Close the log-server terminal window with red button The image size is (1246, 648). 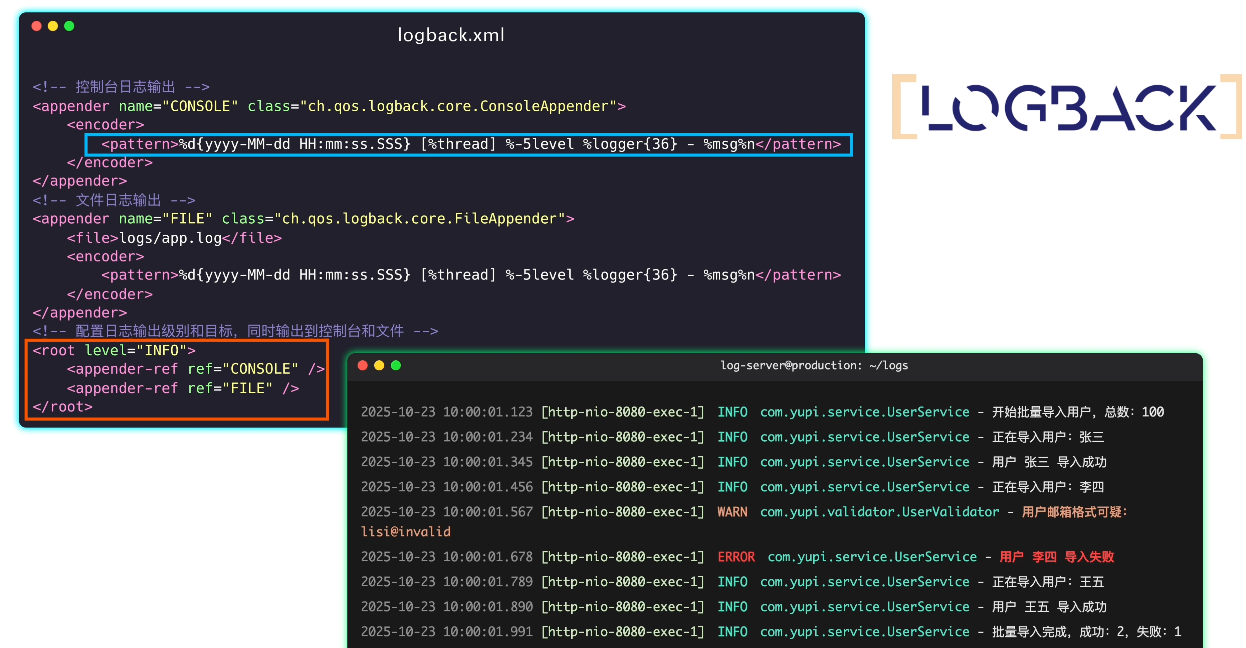point(363,366)
